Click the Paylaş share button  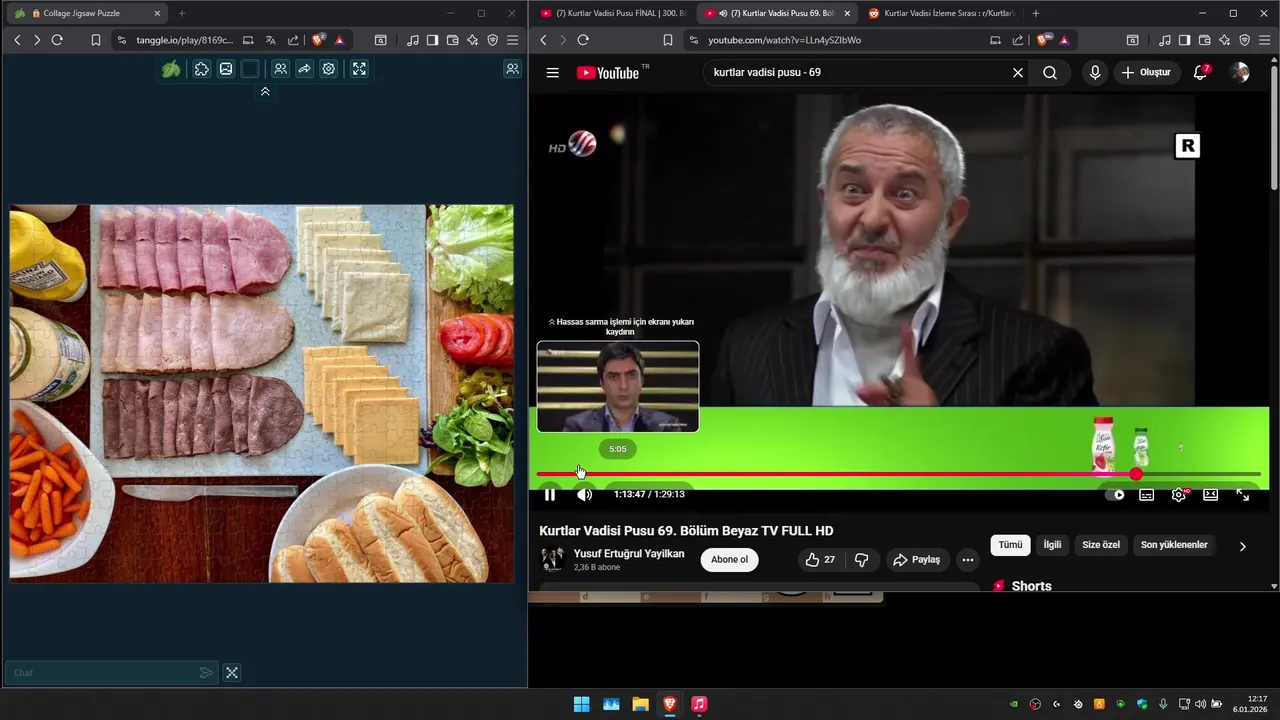click(917, 559)
